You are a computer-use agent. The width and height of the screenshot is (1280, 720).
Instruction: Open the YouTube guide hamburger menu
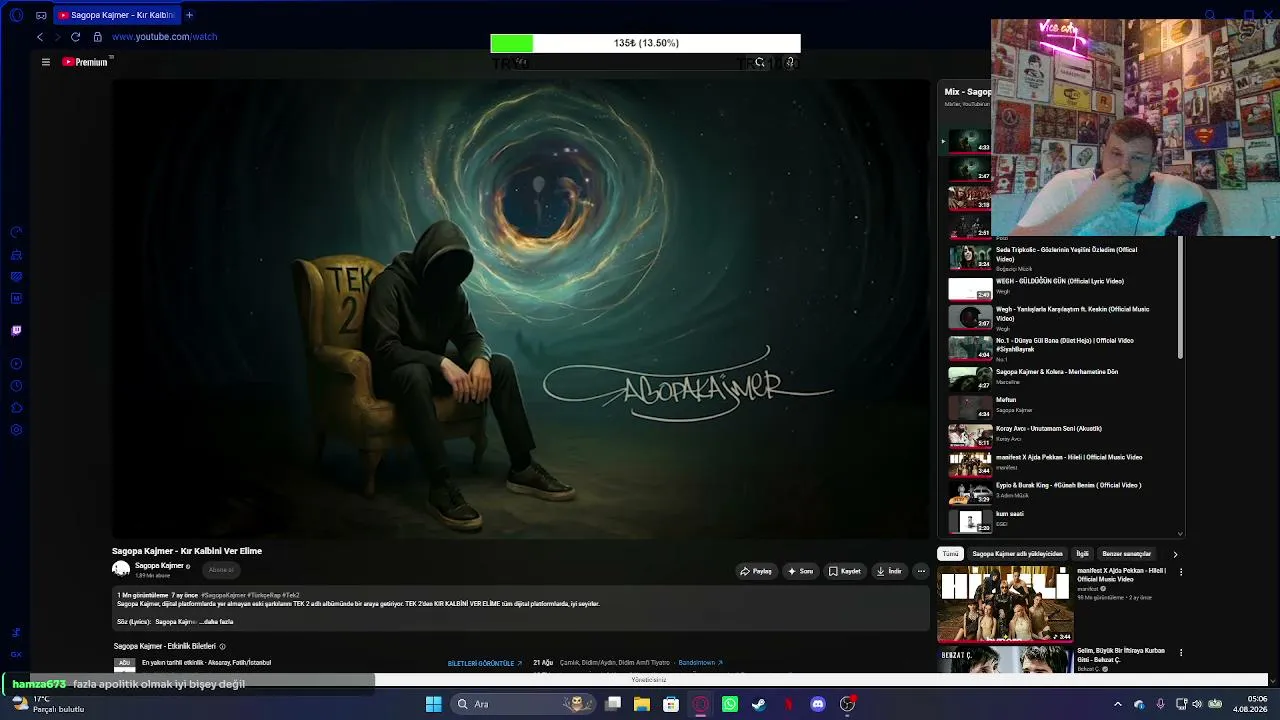(x=45, y=62)
